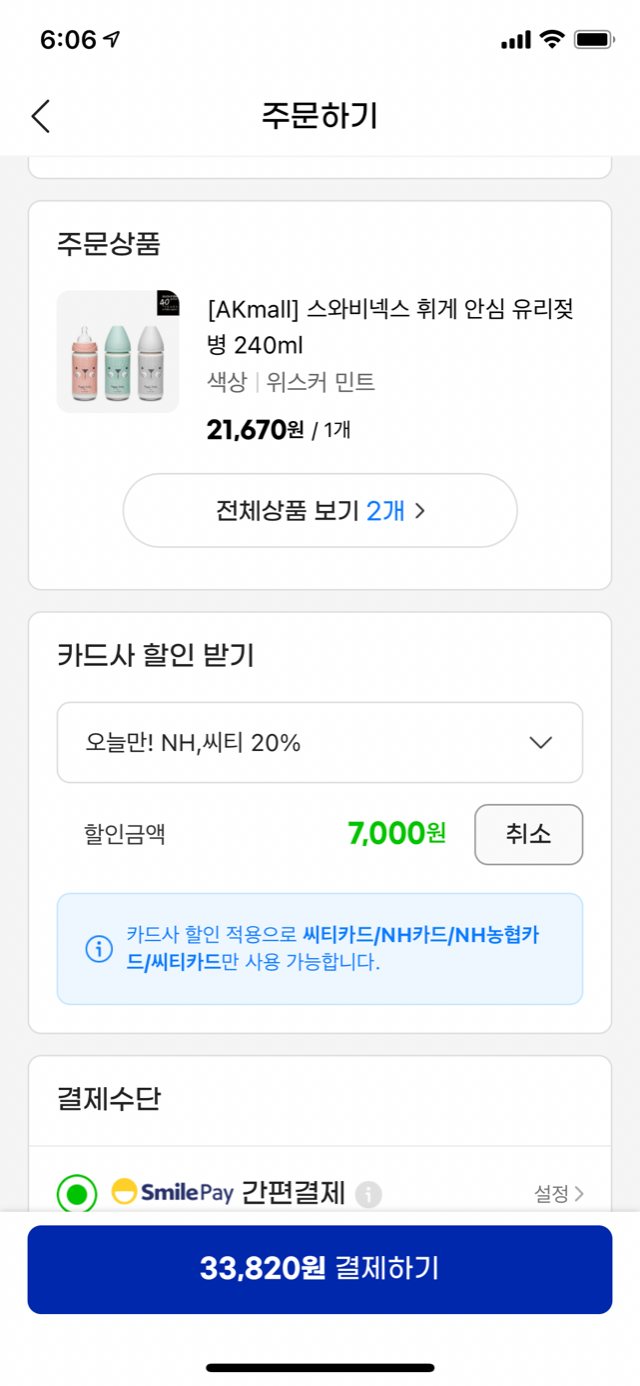Tap the Wi-Fi icon in the status bar
The height and width of the screenshot is (1386, 640).
pos(551,40)
